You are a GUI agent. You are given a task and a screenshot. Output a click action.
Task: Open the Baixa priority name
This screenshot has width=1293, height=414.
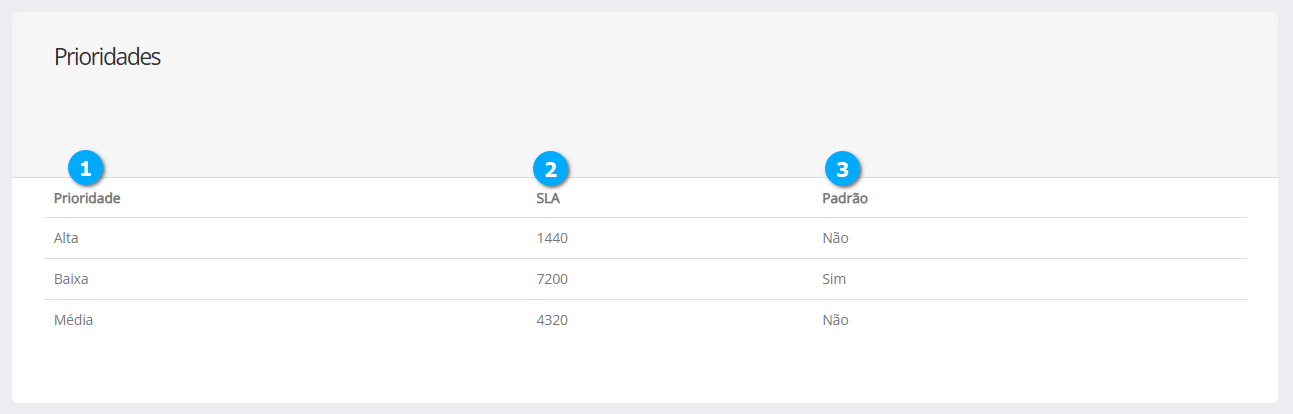coord(71,279)
